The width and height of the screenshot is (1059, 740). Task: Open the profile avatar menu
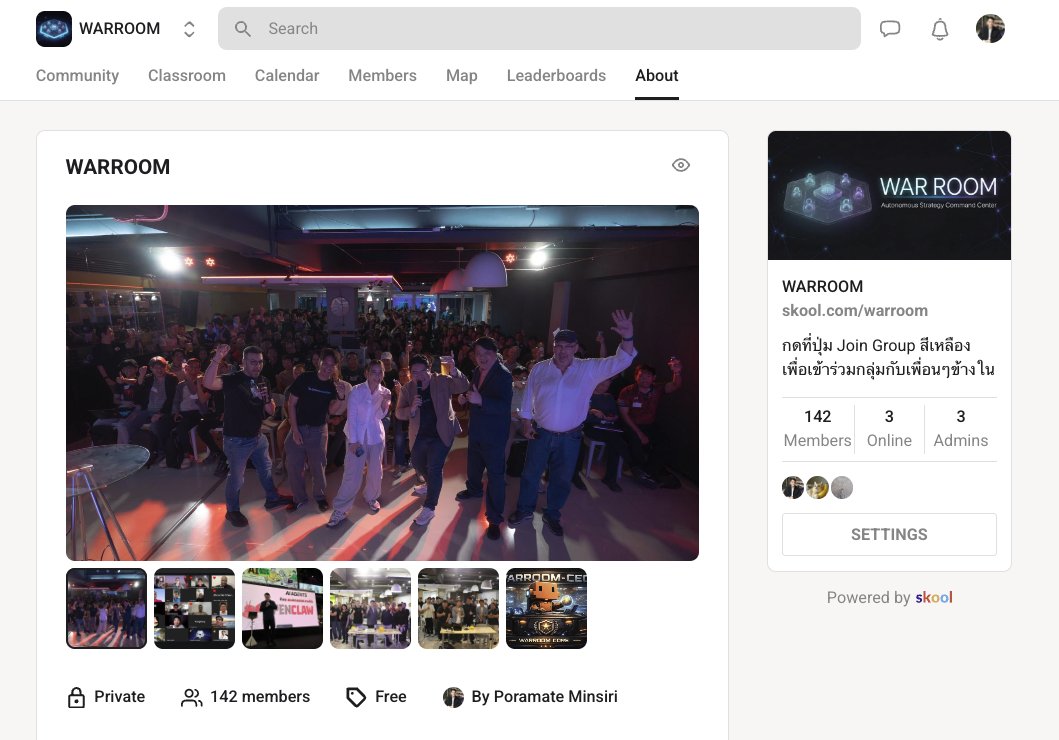tap(990, 28)
